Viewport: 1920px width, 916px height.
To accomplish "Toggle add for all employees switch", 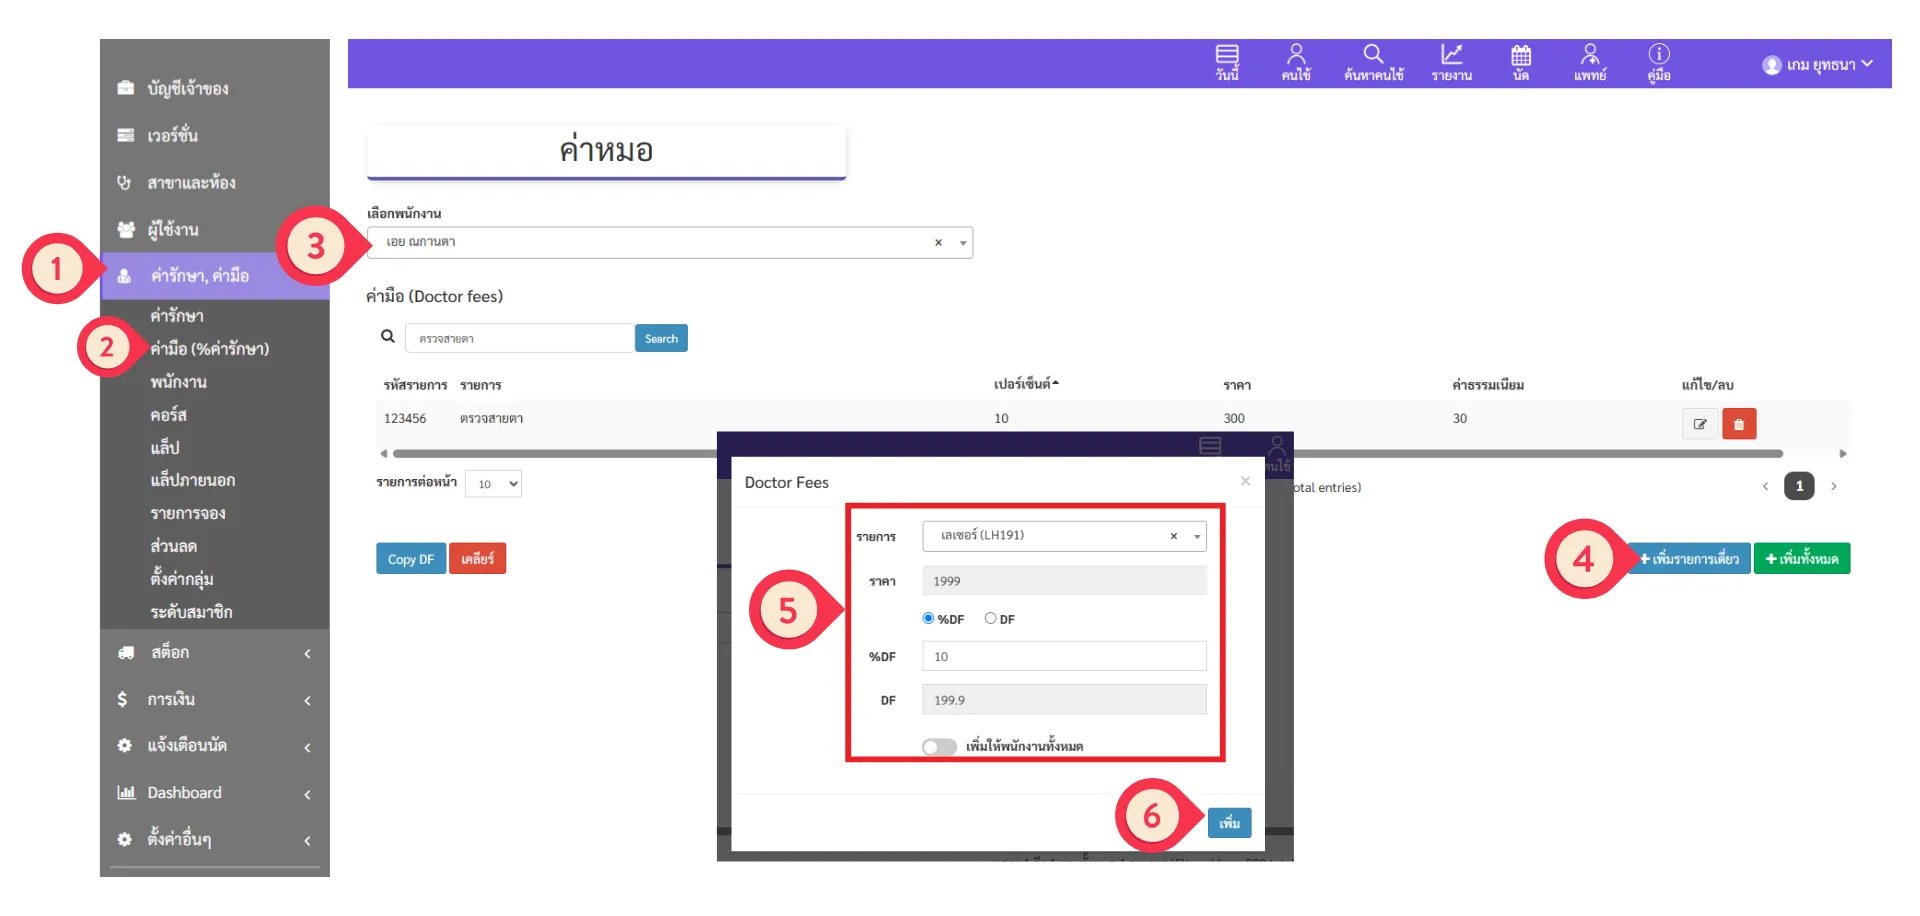I will coord(939,747).
